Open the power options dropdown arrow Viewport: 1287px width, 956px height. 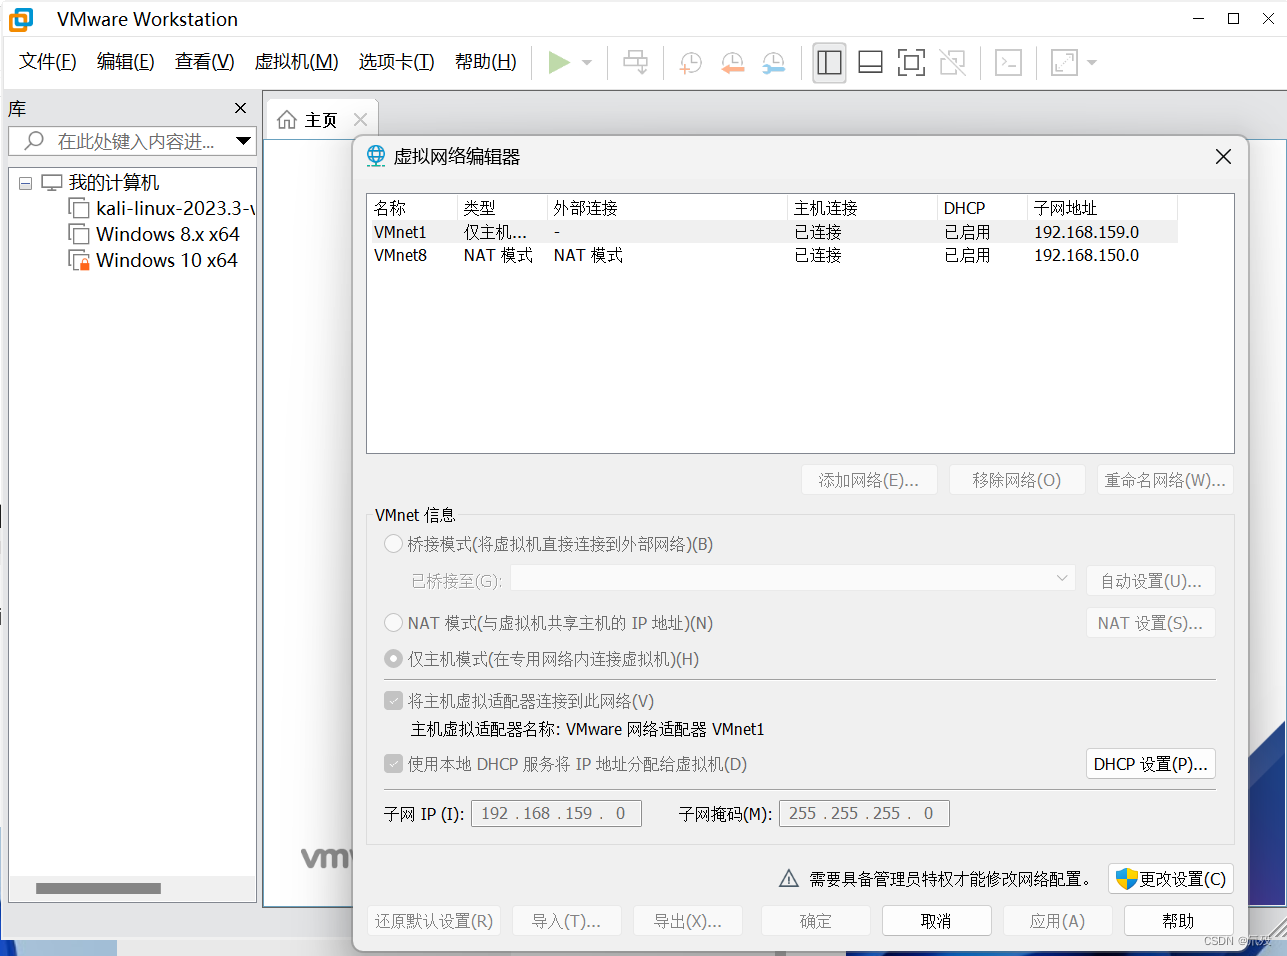[587, 63]
